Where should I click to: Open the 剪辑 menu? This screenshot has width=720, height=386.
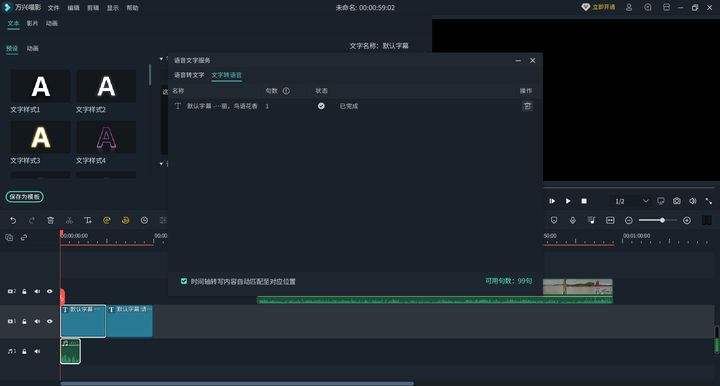tap(93, 8)
